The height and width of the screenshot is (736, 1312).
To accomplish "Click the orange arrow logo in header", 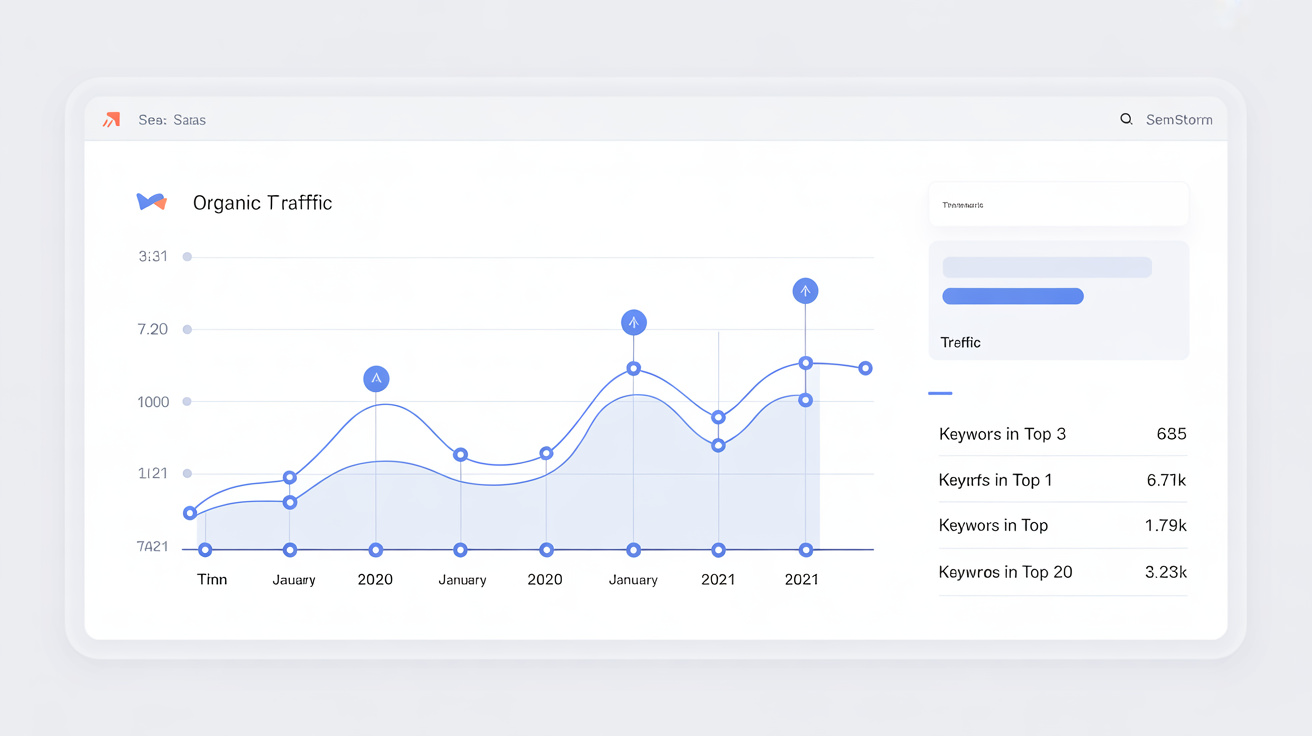I will point(111,120).
